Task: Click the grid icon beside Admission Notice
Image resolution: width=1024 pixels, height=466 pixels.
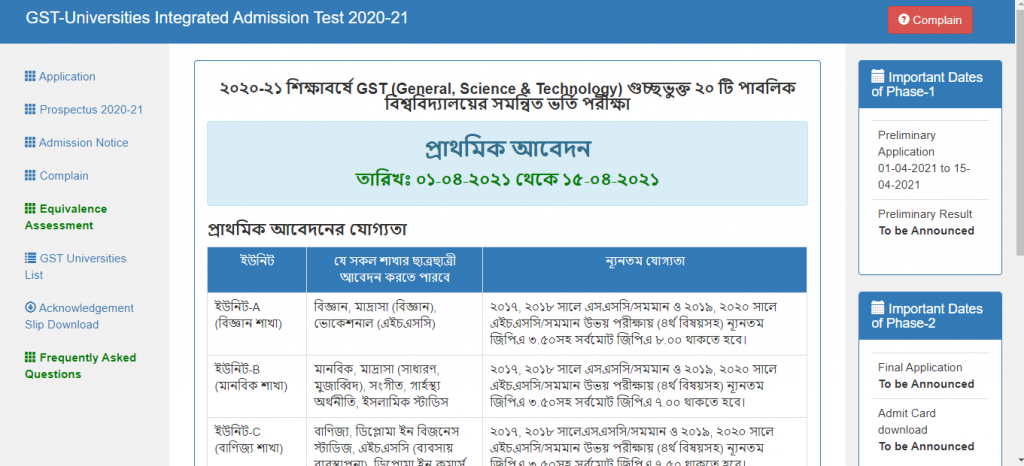Action: click(x=30, y=142)
